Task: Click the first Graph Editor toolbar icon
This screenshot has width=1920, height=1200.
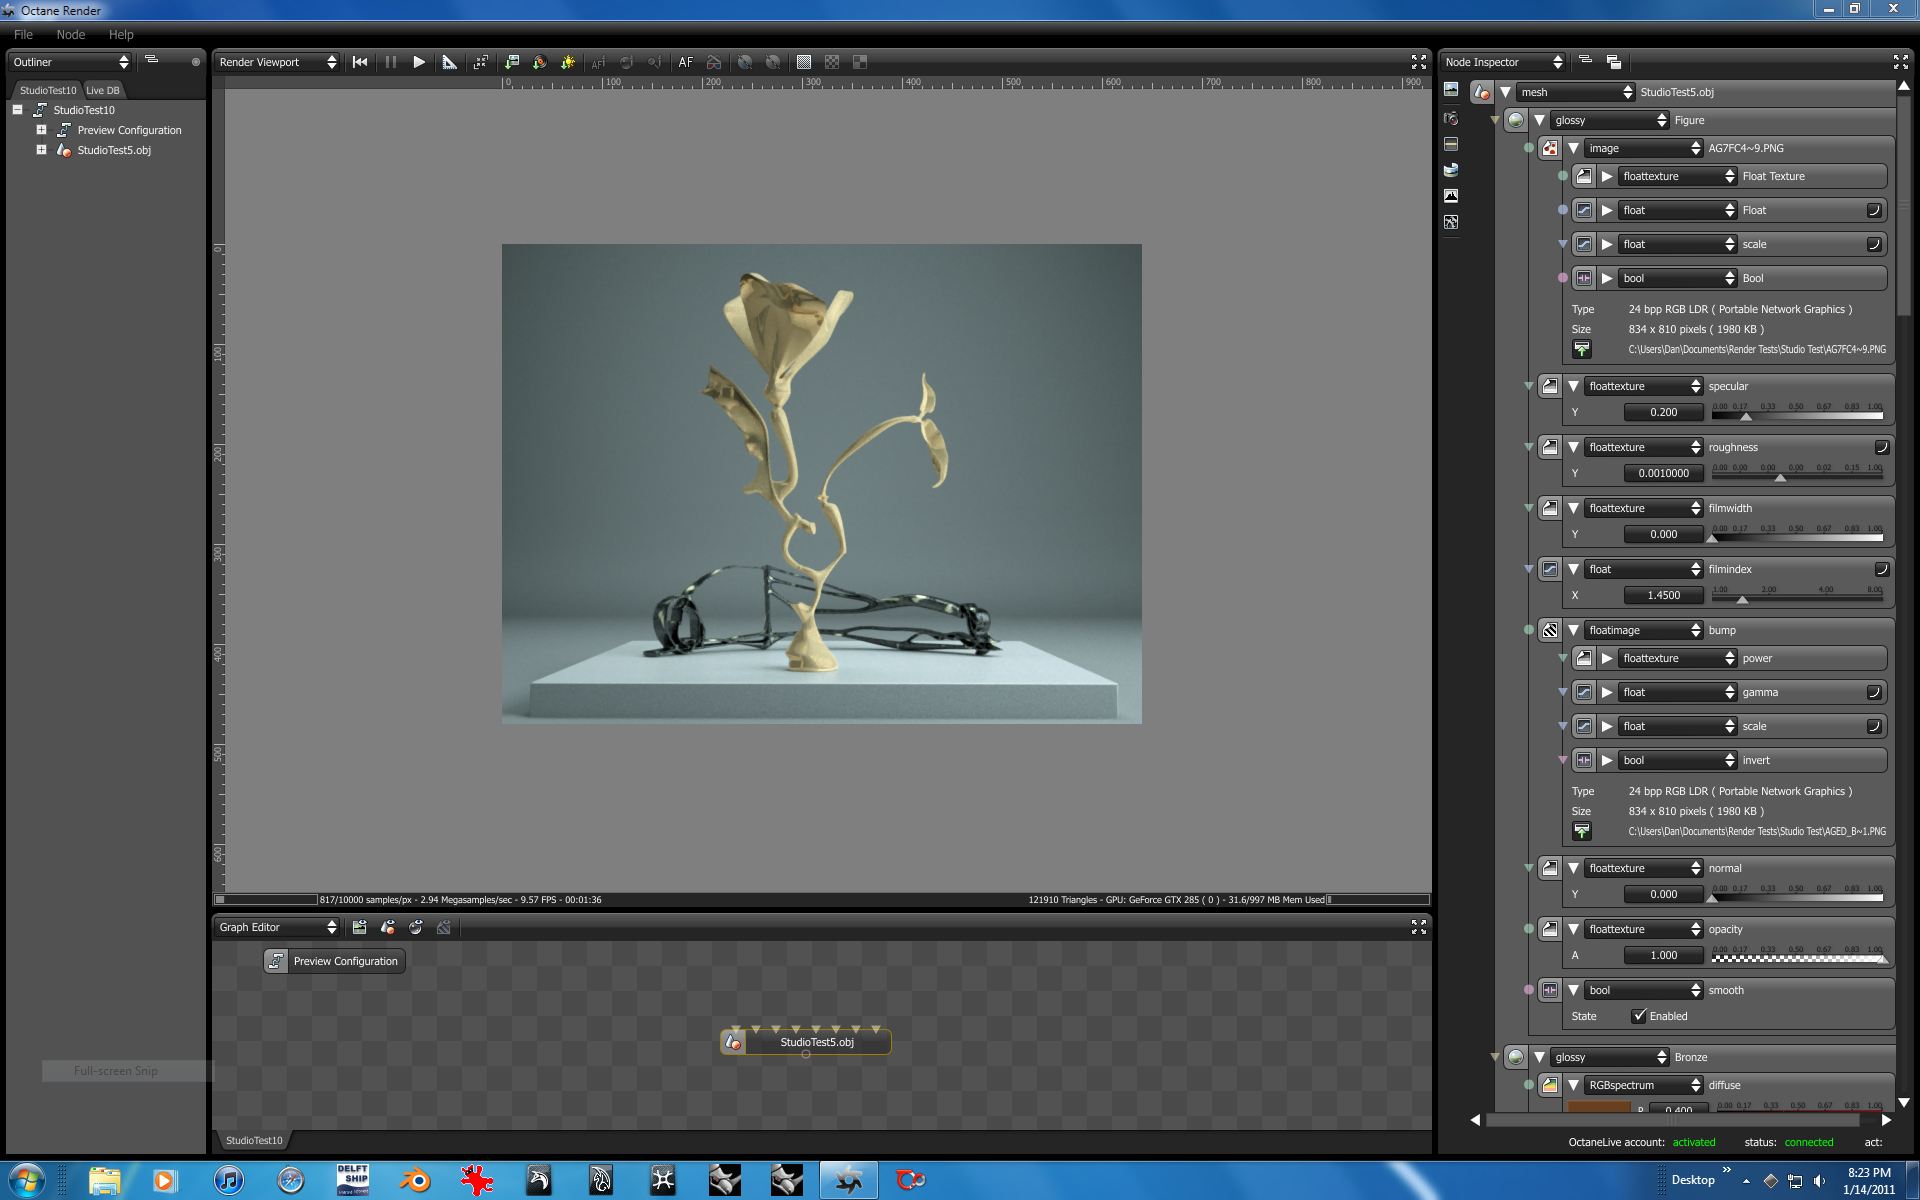Action: tap(360, 927)
